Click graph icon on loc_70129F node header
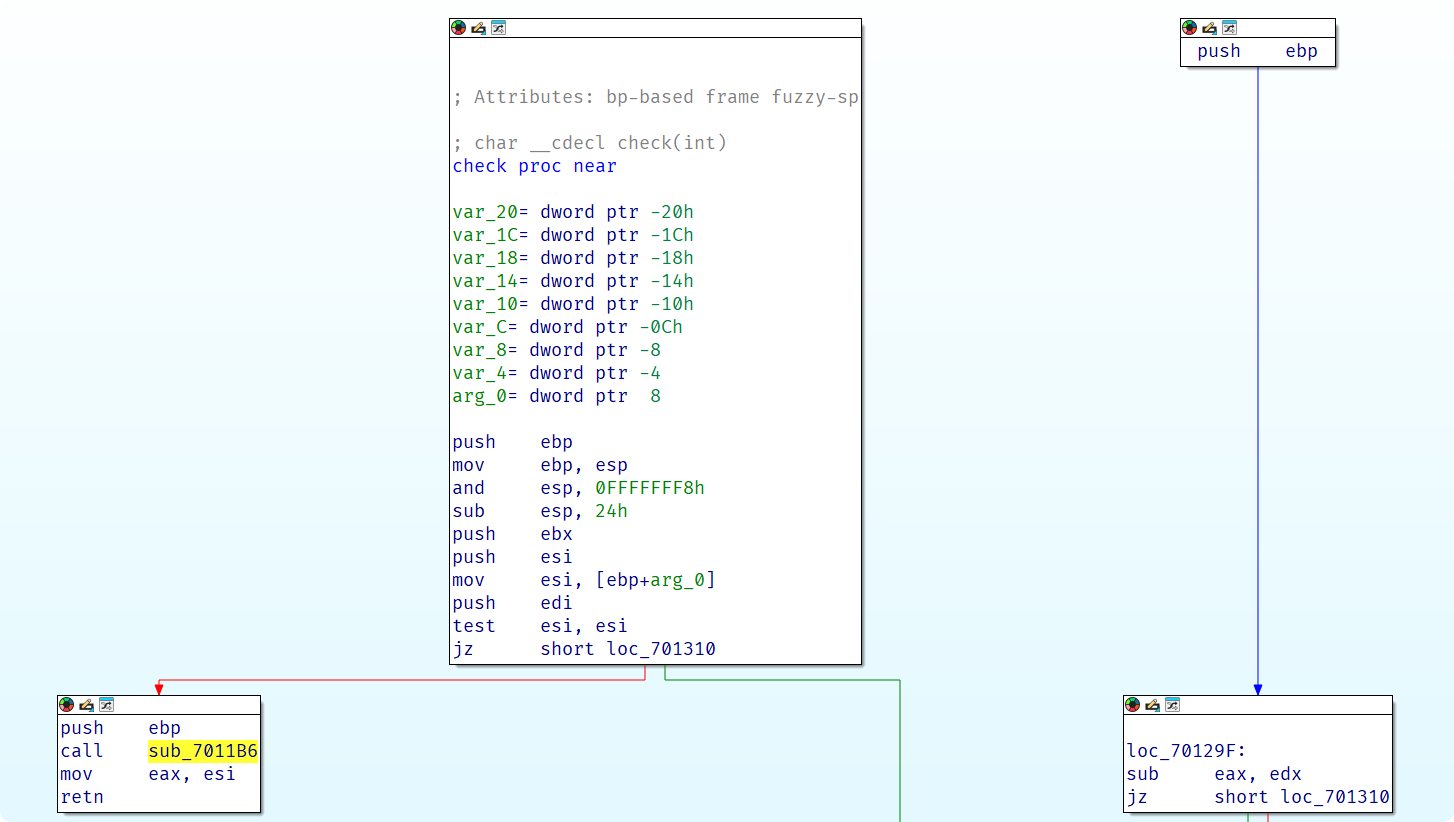Image resolution: width=1454 pixels, height=822 pixels. pyautogui.click(x=1172, y=705)
